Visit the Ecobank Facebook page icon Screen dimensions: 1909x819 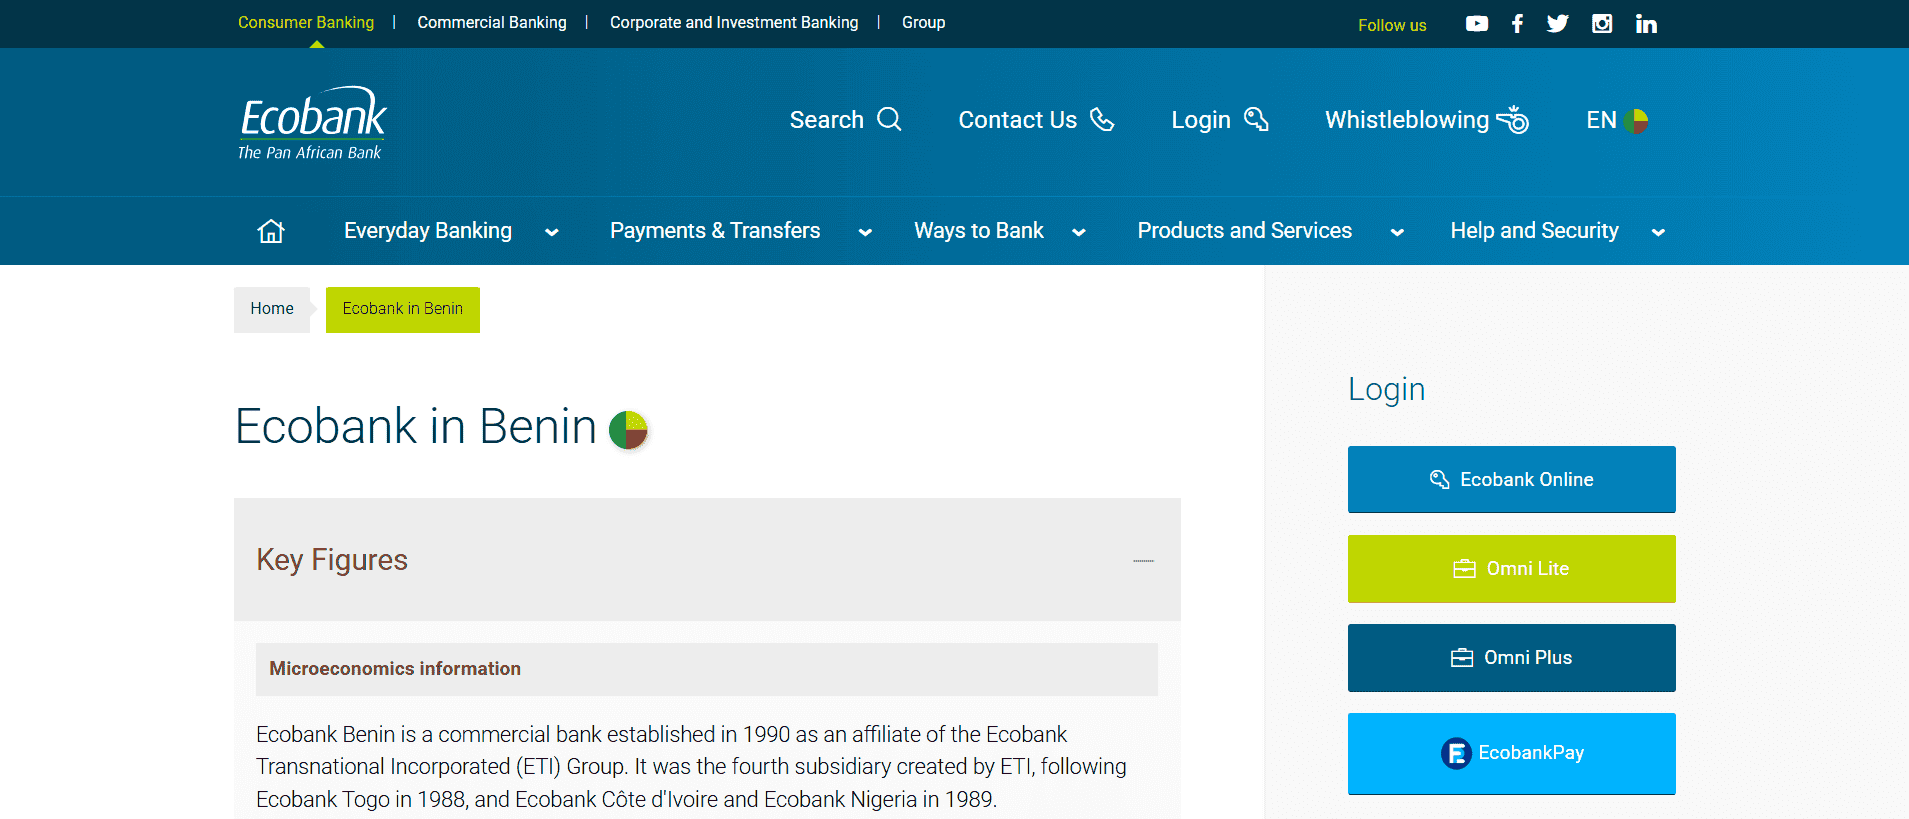tap(1517, 24)
